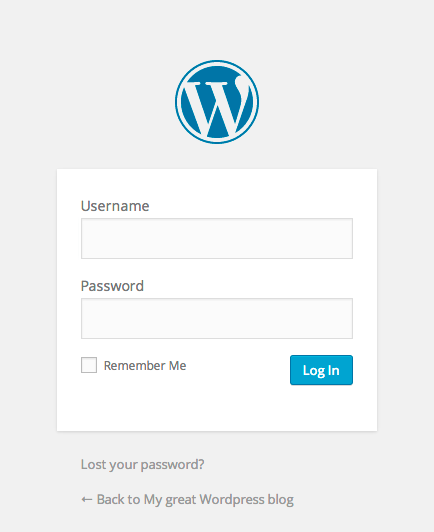Click the Password label
Viewport: 434px width, 532px height.
112,286
